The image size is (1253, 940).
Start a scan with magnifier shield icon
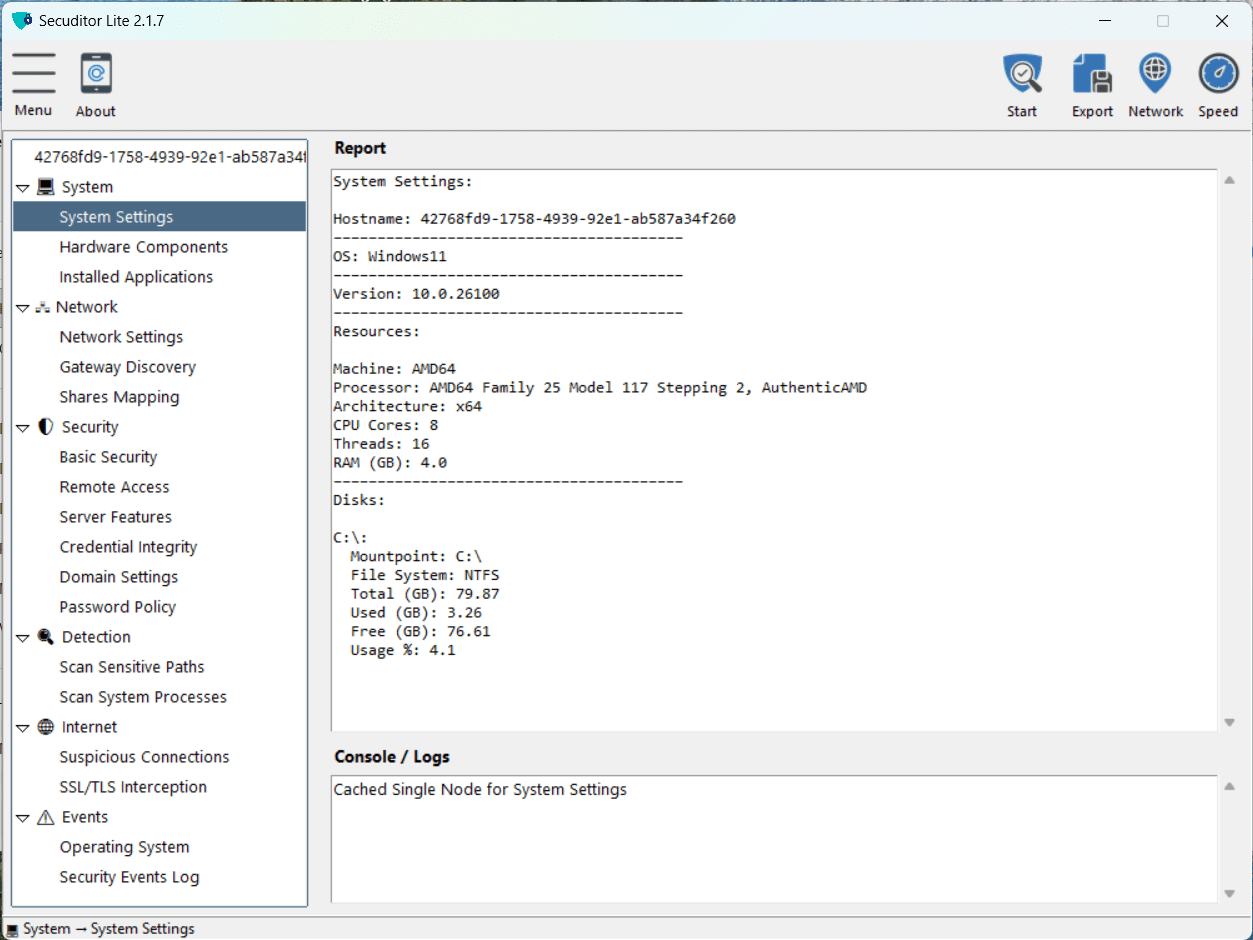1022,73
